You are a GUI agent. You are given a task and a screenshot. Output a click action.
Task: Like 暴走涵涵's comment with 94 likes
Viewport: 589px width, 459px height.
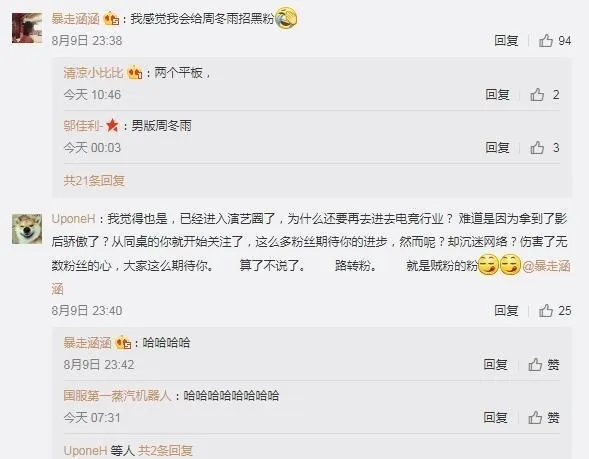(x=554, y=41)
